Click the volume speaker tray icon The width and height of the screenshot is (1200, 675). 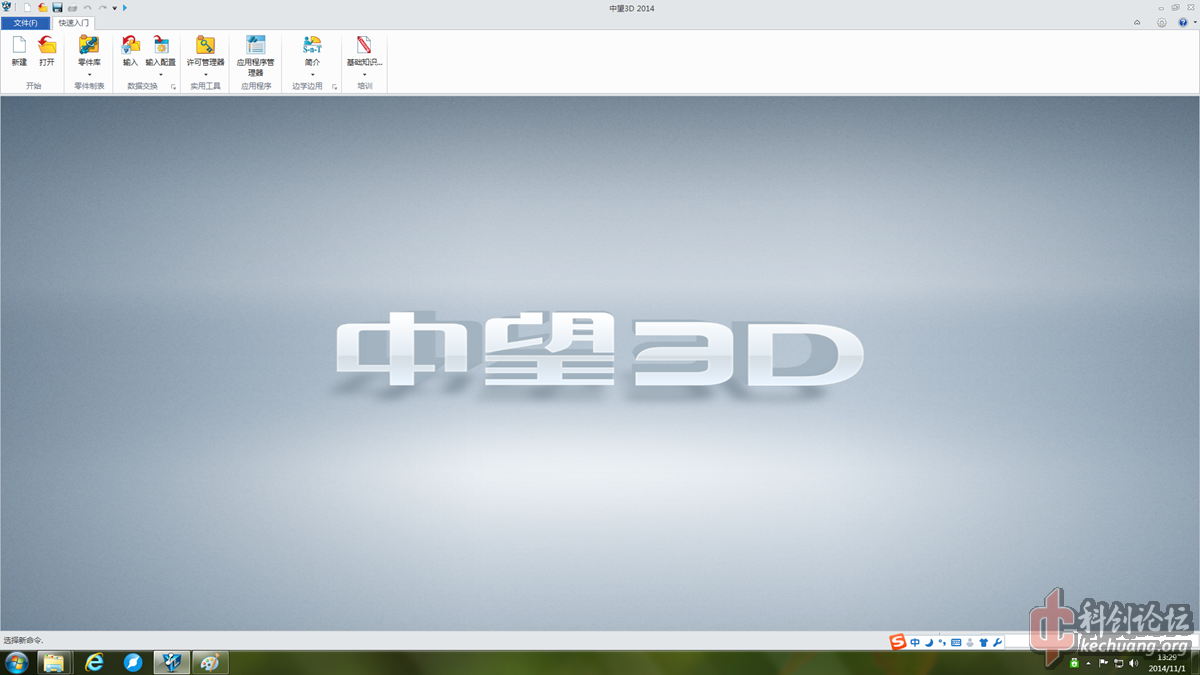click(x=1133, y=663)
